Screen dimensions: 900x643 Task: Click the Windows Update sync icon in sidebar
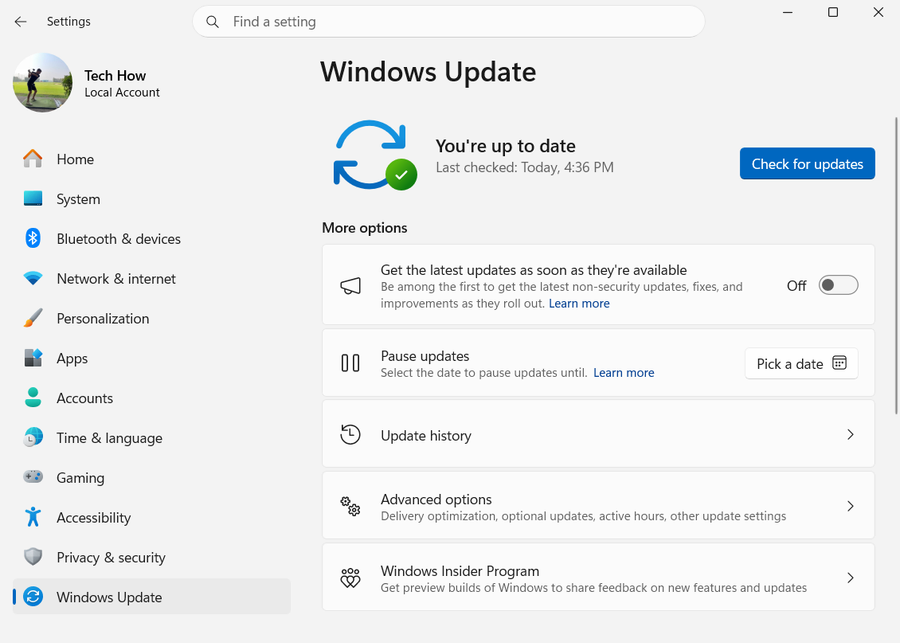[x=33, y=596]
